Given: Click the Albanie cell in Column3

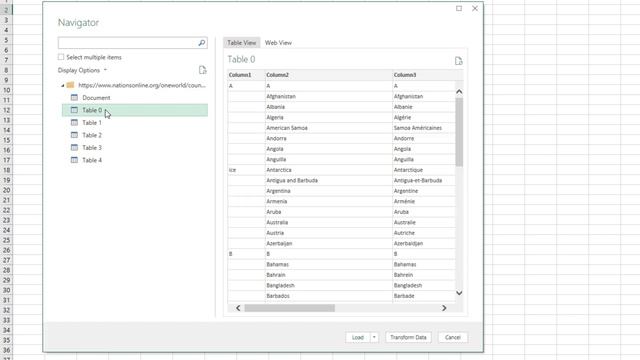Looking at the screenshot, I should [424, 107].
